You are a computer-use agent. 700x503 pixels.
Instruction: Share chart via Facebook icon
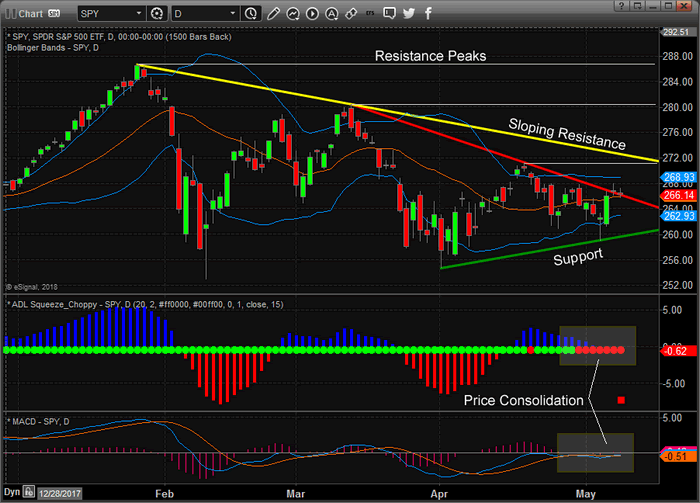tap(428, 13)
